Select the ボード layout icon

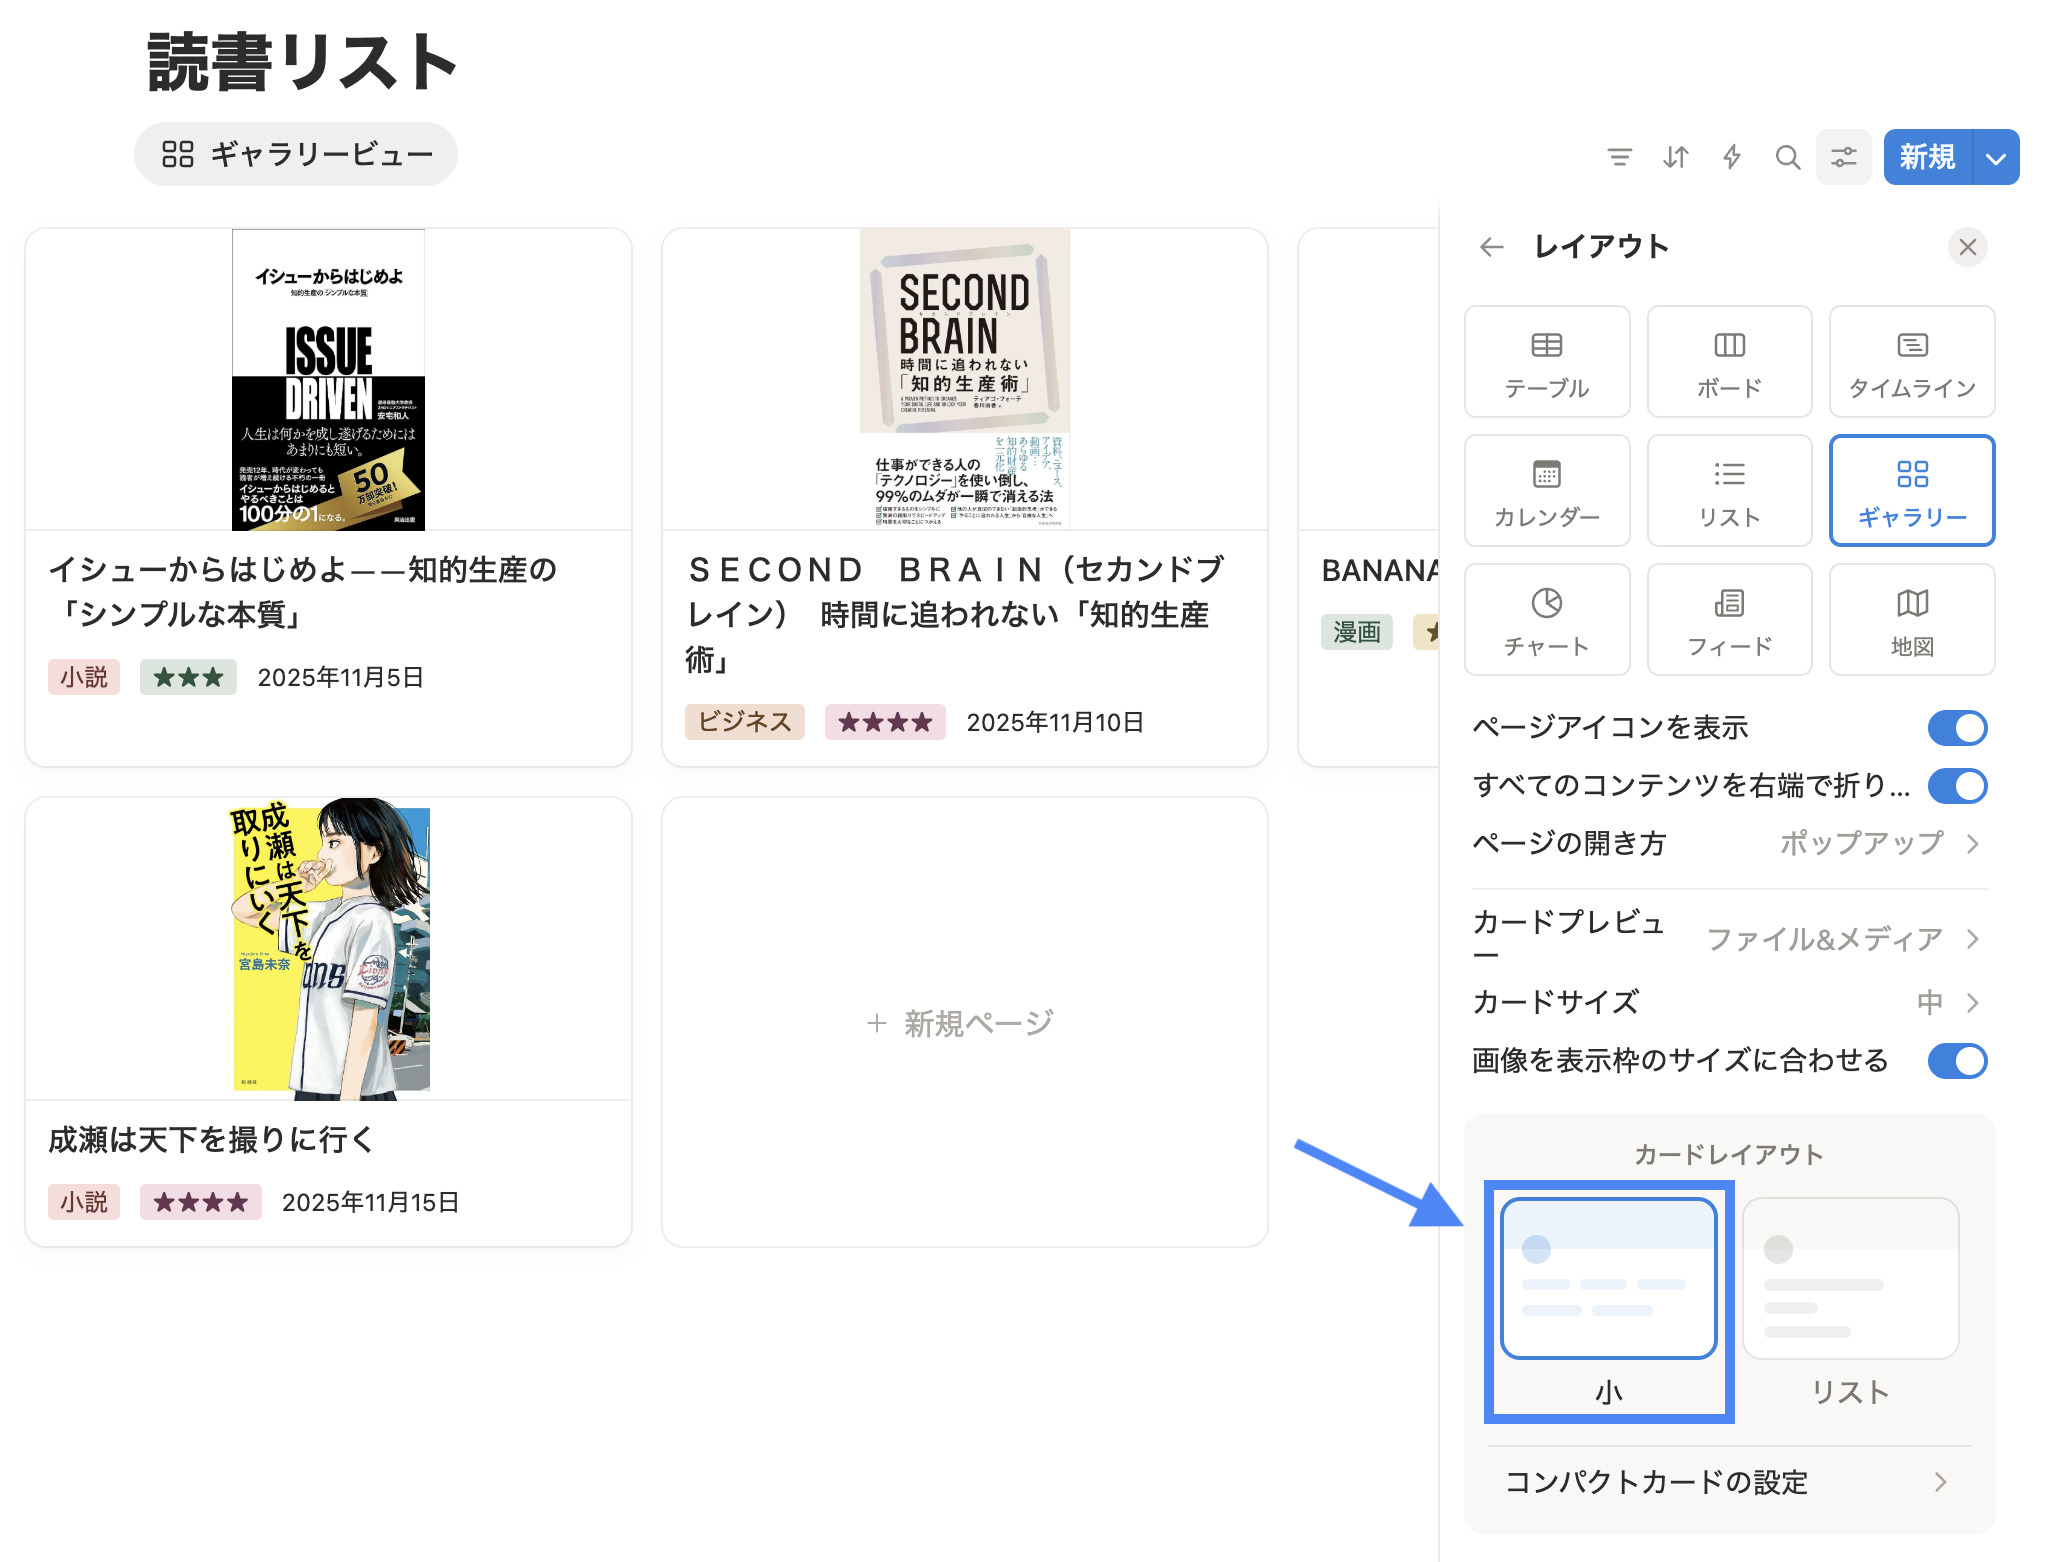coord(1729,362)
